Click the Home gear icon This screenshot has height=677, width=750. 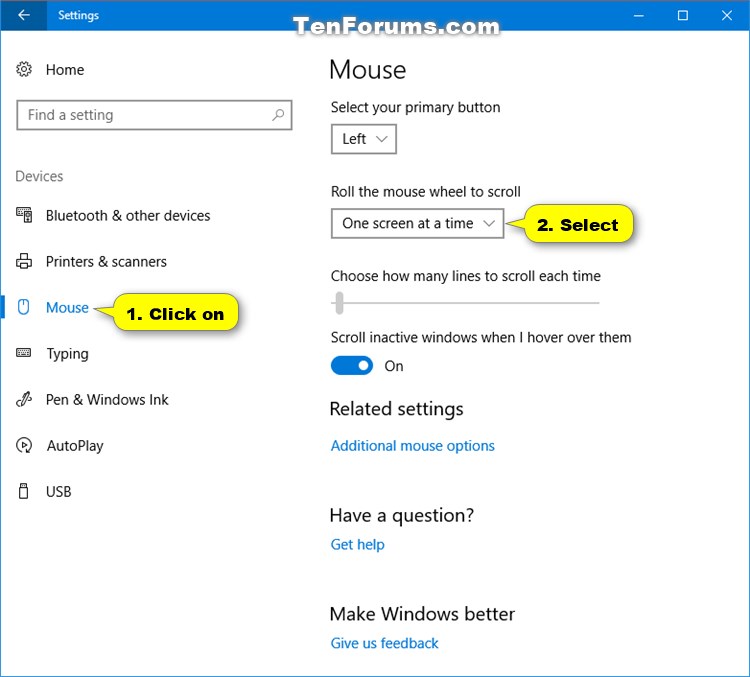24,69
